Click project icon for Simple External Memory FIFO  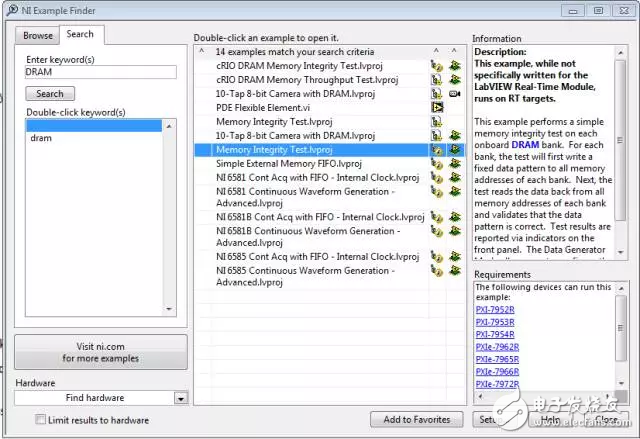pyautogui.click(x=437, y=163)
